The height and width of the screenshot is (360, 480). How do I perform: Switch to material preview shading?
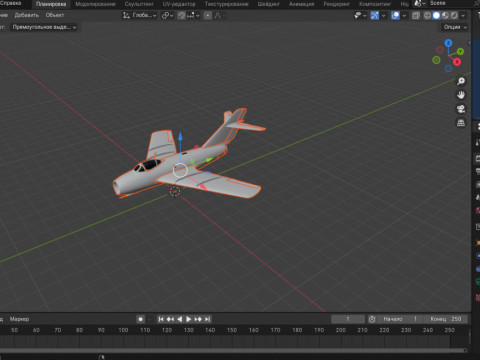point(445,16)
